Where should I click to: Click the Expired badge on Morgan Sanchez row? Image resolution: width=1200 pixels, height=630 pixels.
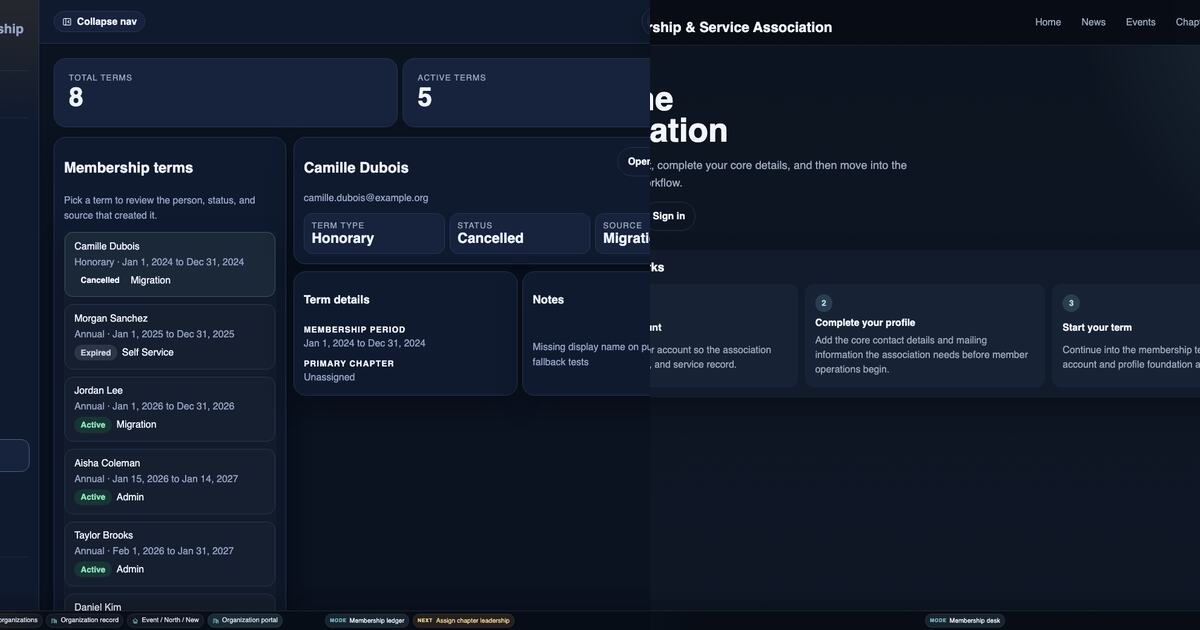pos(96,352)
